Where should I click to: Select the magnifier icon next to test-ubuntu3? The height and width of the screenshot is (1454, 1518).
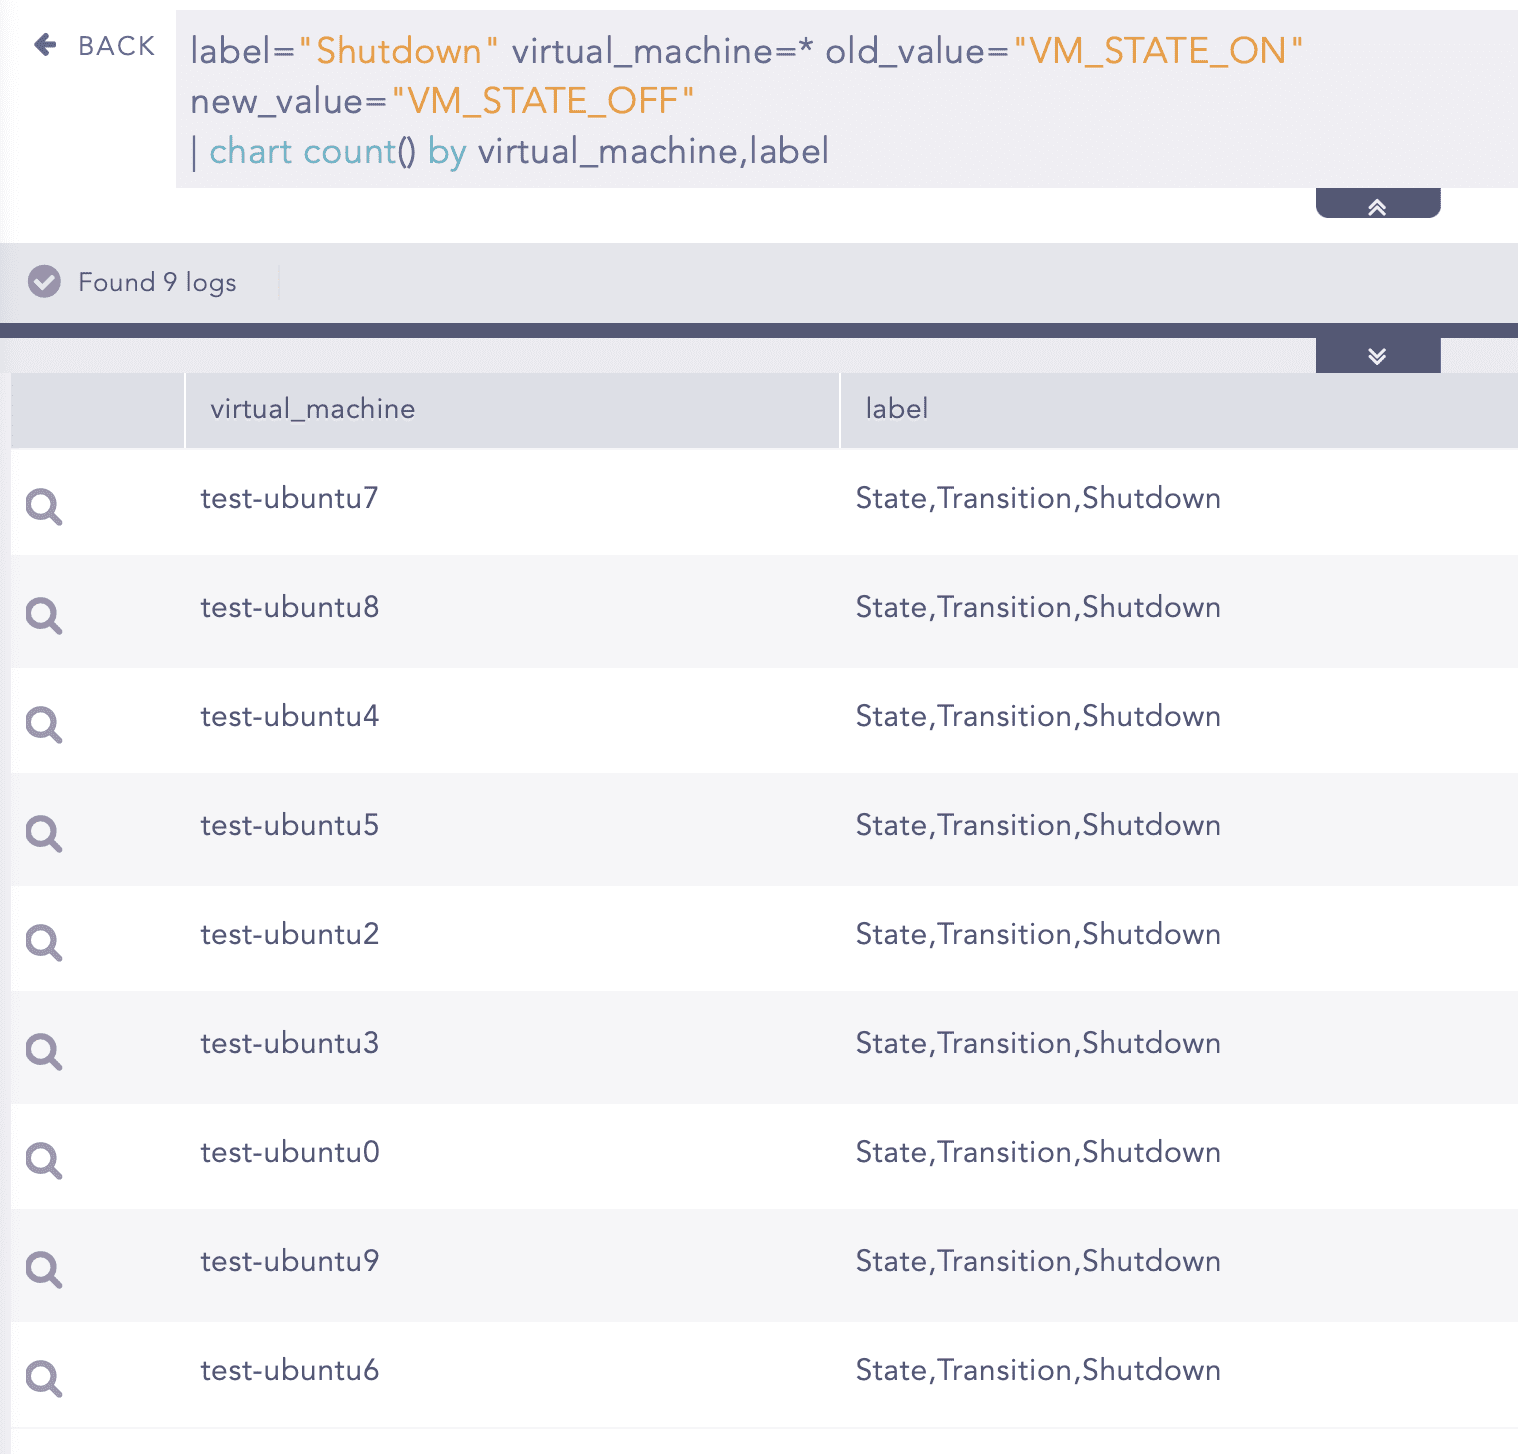point(44,1052)
